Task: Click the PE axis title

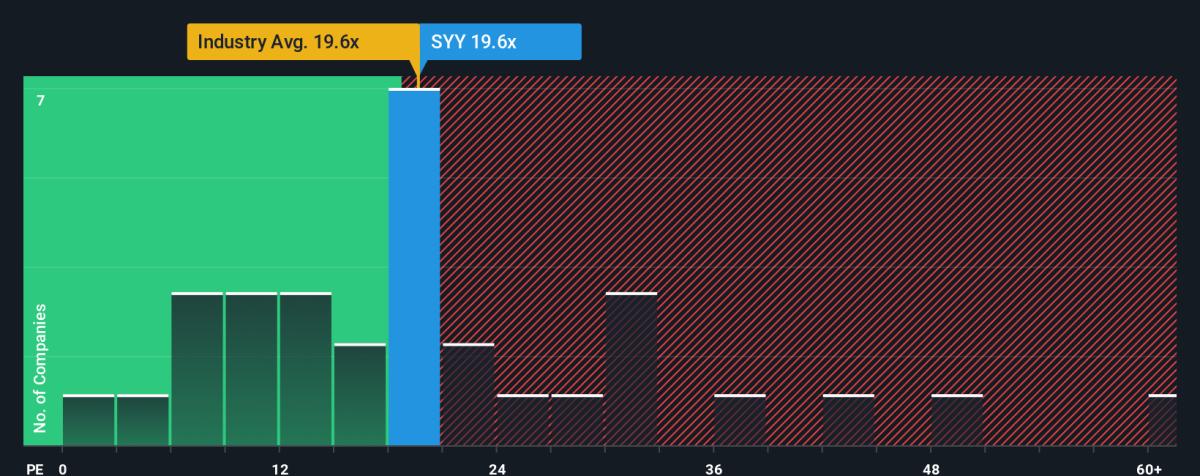Action: pyautogui.click(x=33, y=466)
